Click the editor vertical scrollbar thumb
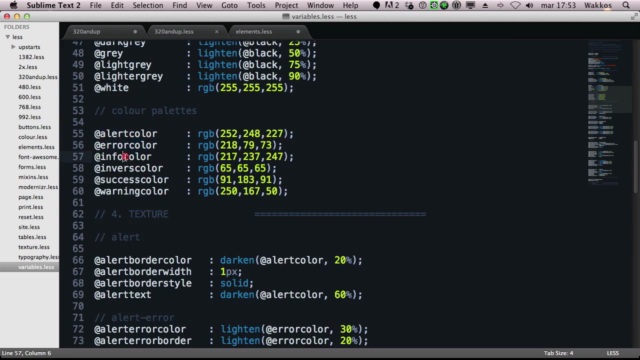This screenshot has width=640, height=360. click(x=636, y=166)
